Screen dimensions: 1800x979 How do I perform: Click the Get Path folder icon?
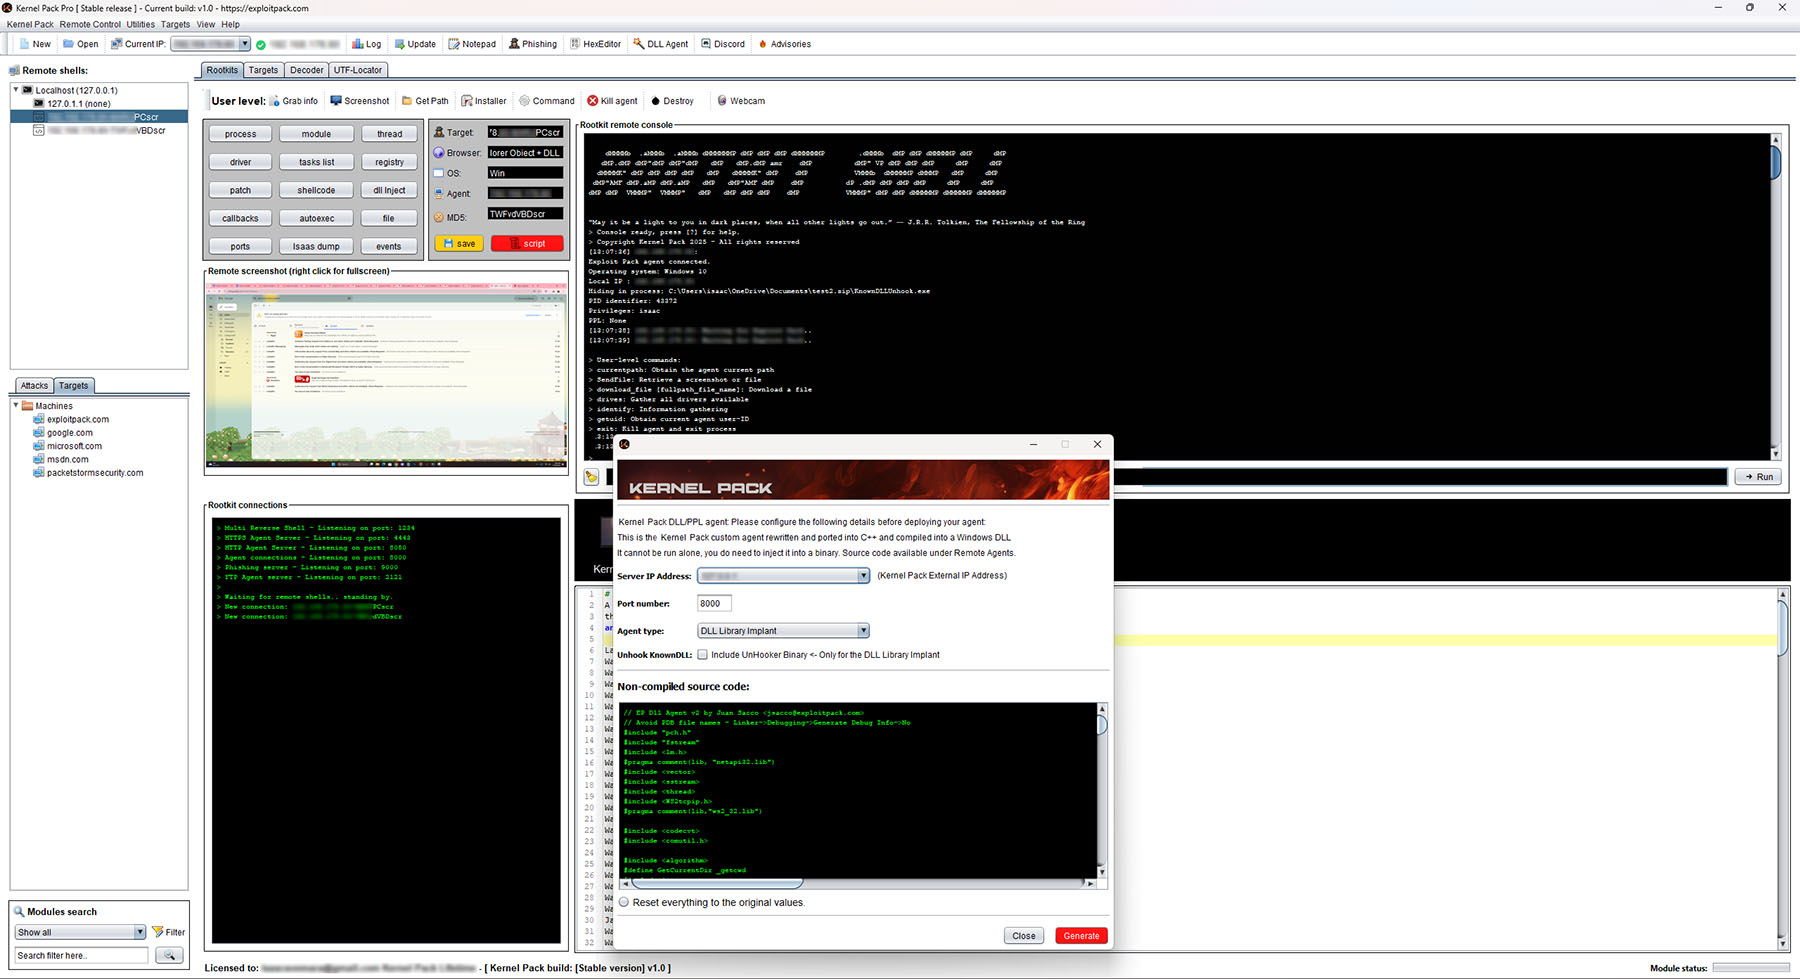[x=407, y=101]
